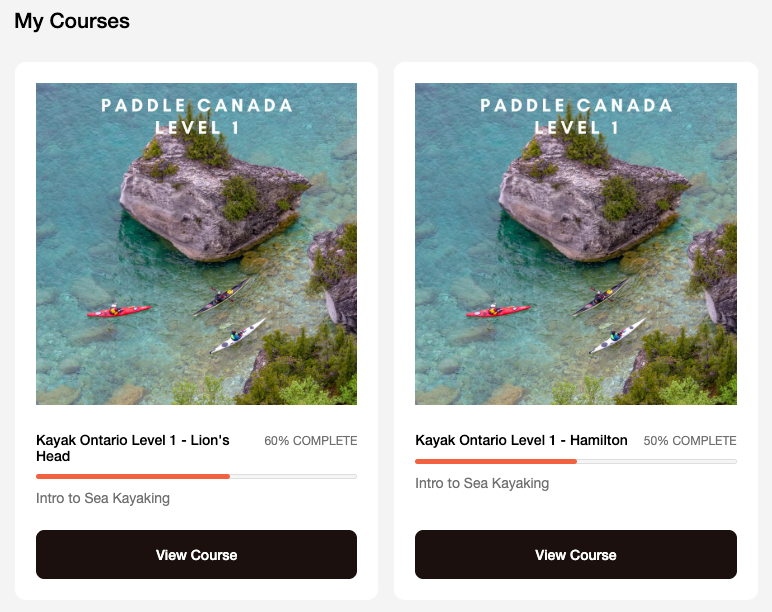
Task: Click Paddle Canada Level 1 text on Lion's Head image
Action: point(197,116)
